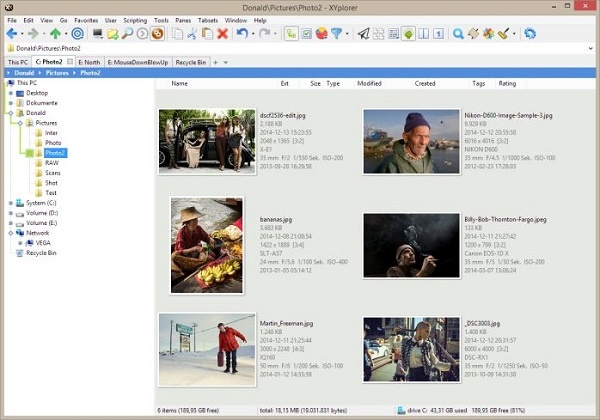Click Pictures in the breadcrumb path
The width and height of the screenshot is (600, 420).
(x=55, y=73)
